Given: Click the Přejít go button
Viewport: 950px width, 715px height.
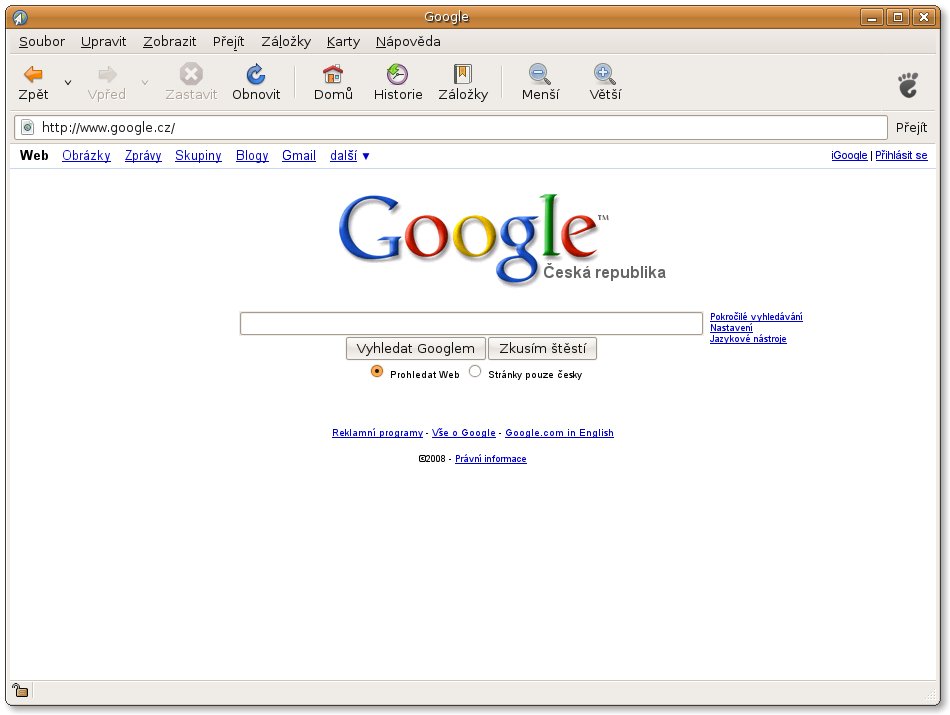Looking at the screenshot, I should (911, 127).
